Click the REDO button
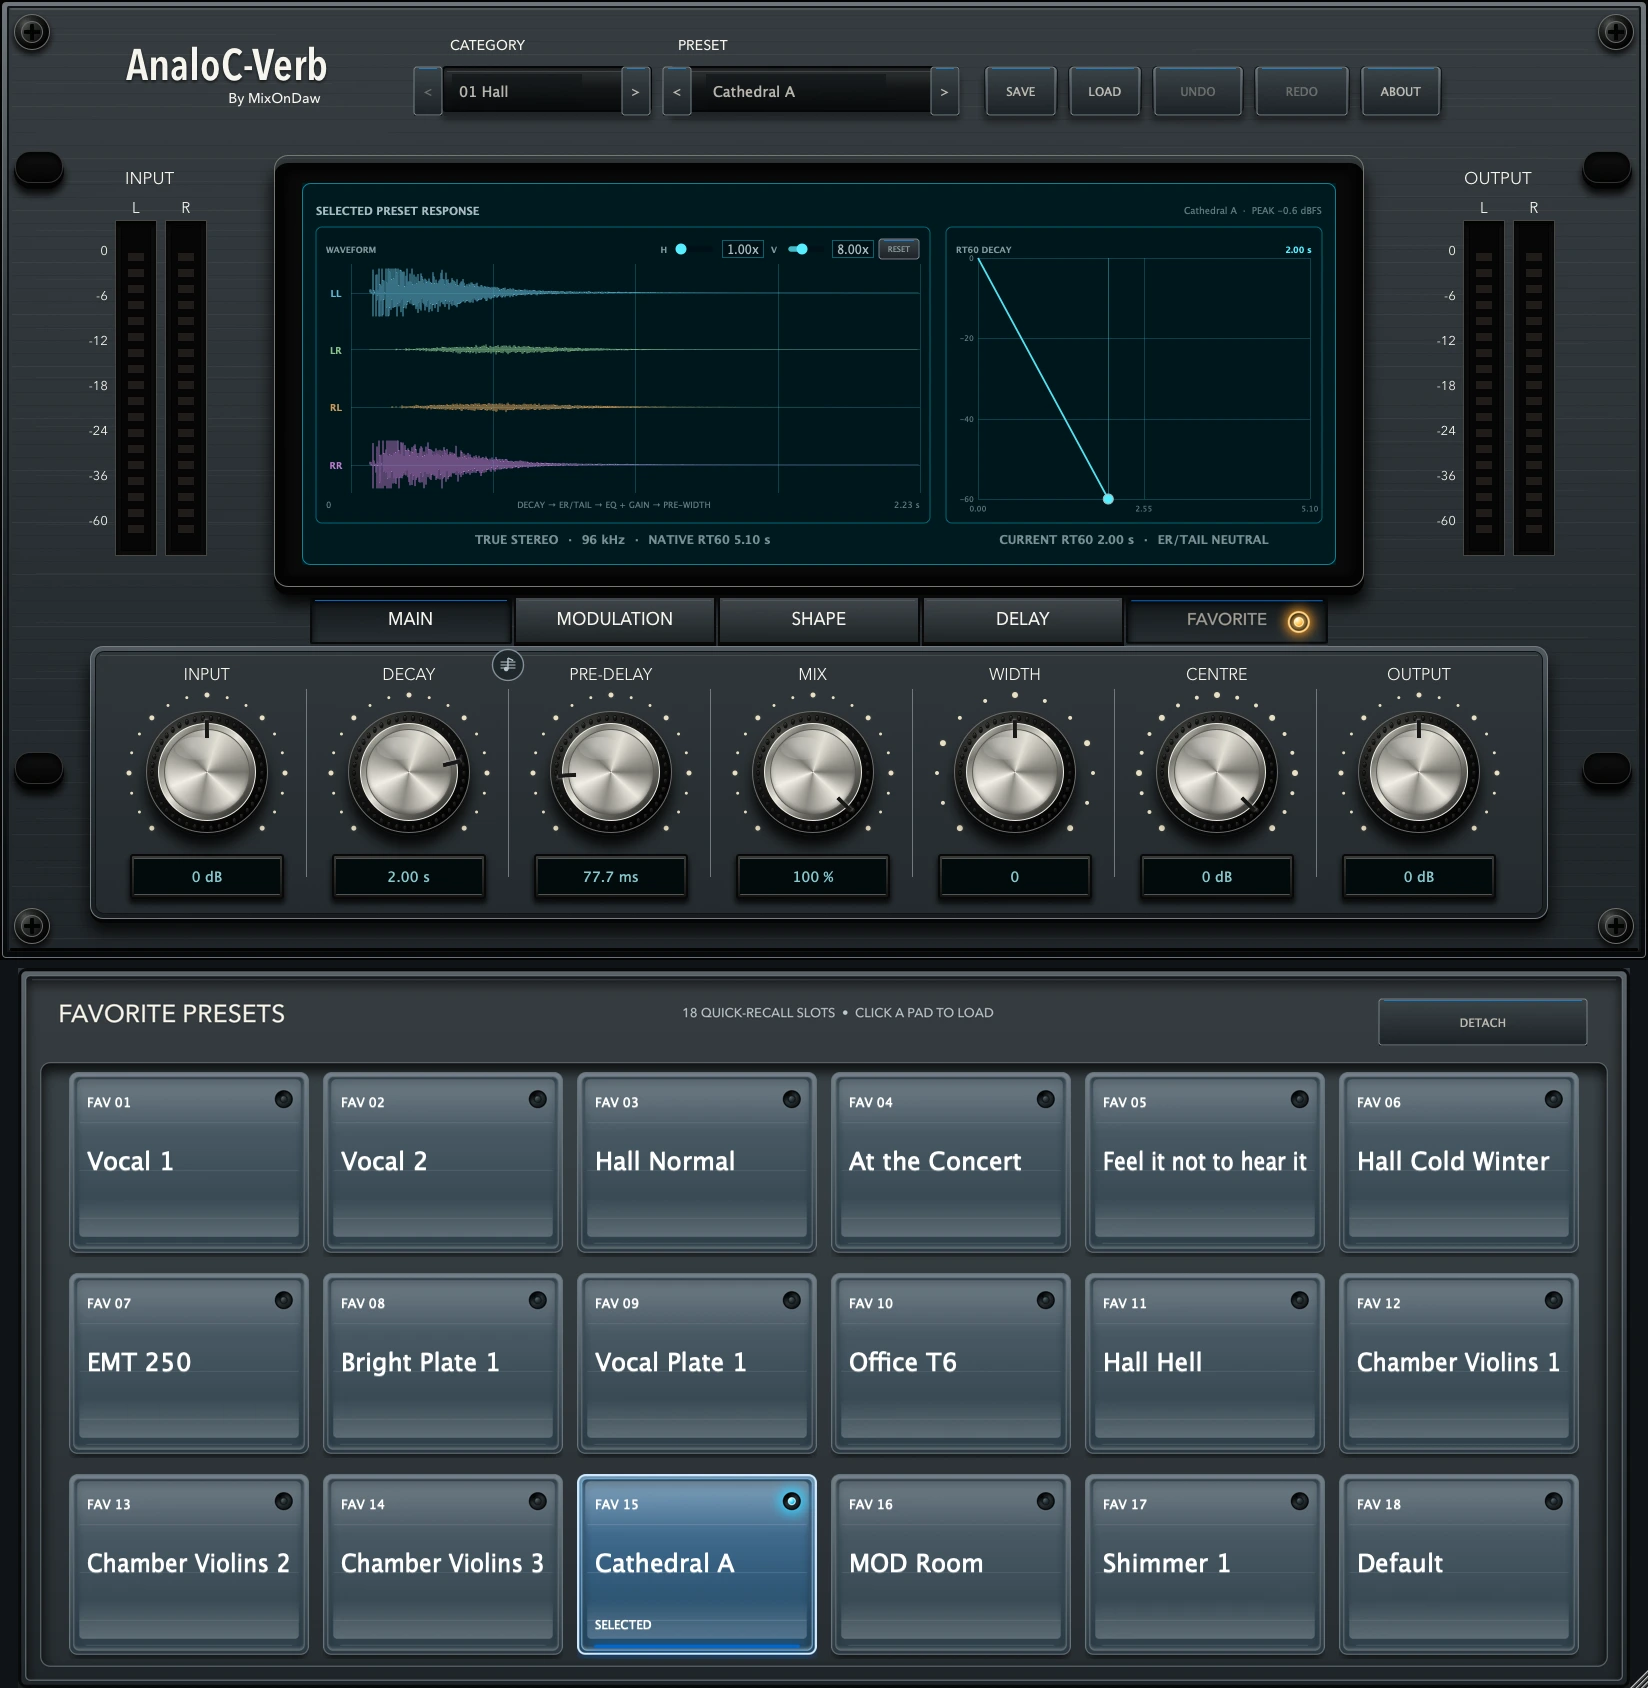Image resolution: width=1648 pixels, height=1688 pixels. (x=1302, y=92)
